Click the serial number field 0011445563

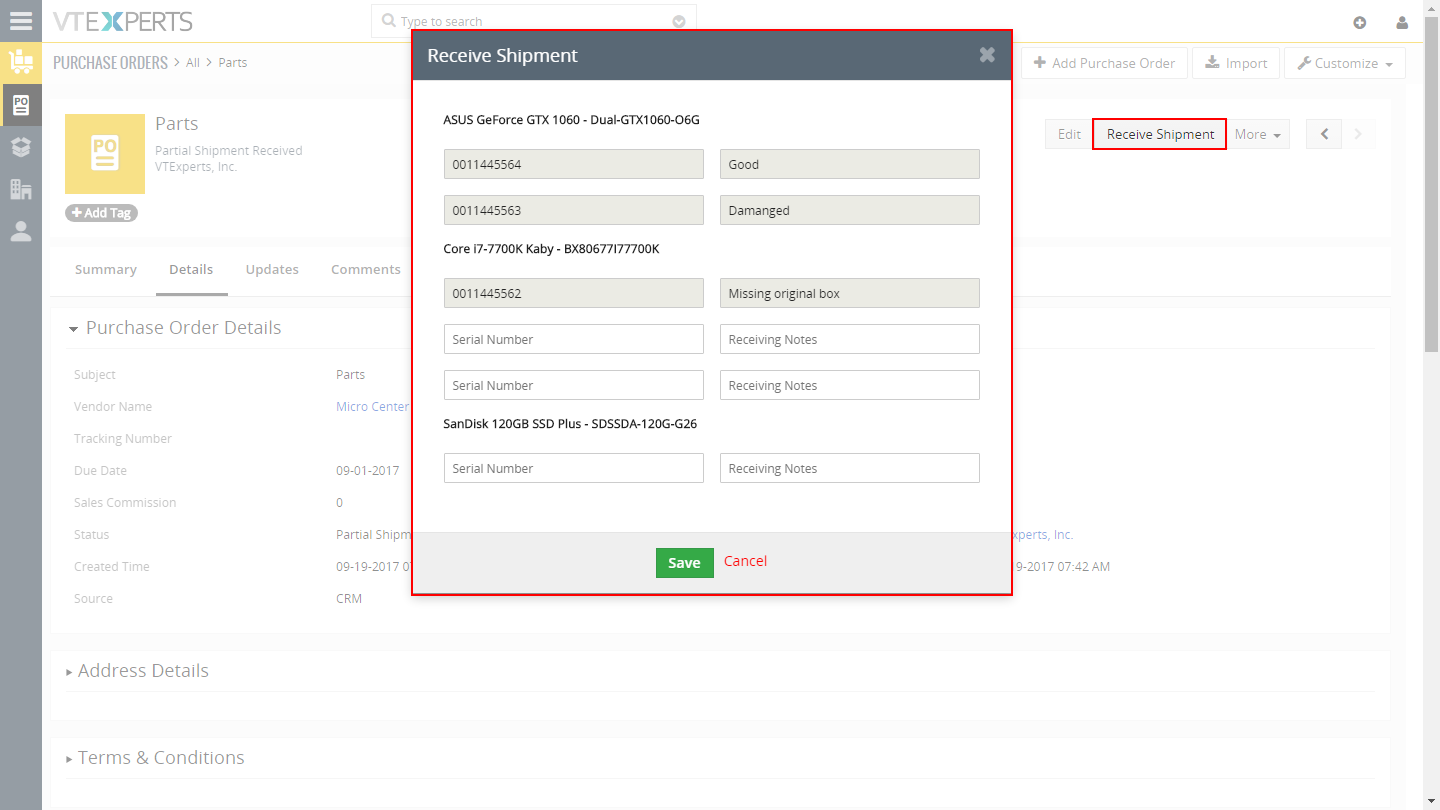click(574, 210)
